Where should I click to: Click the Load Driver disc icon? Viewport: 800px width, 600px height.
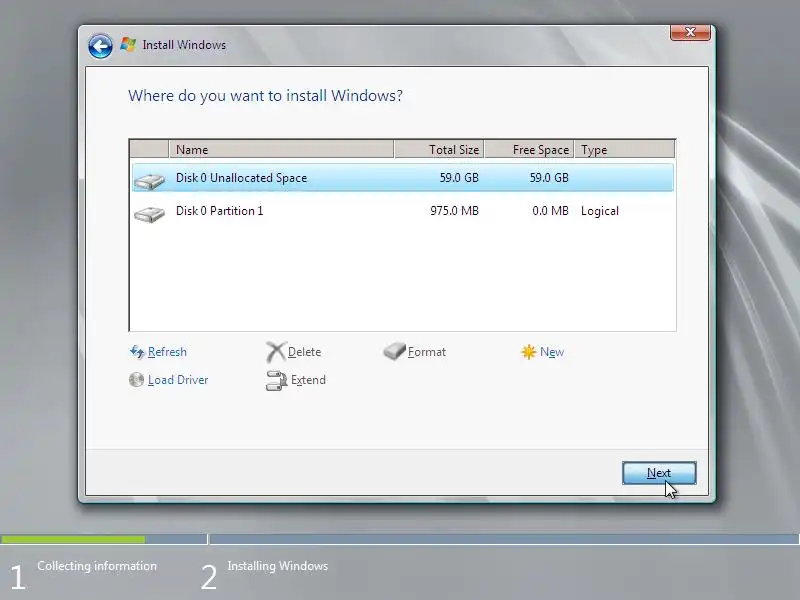(x=136, y=380)
